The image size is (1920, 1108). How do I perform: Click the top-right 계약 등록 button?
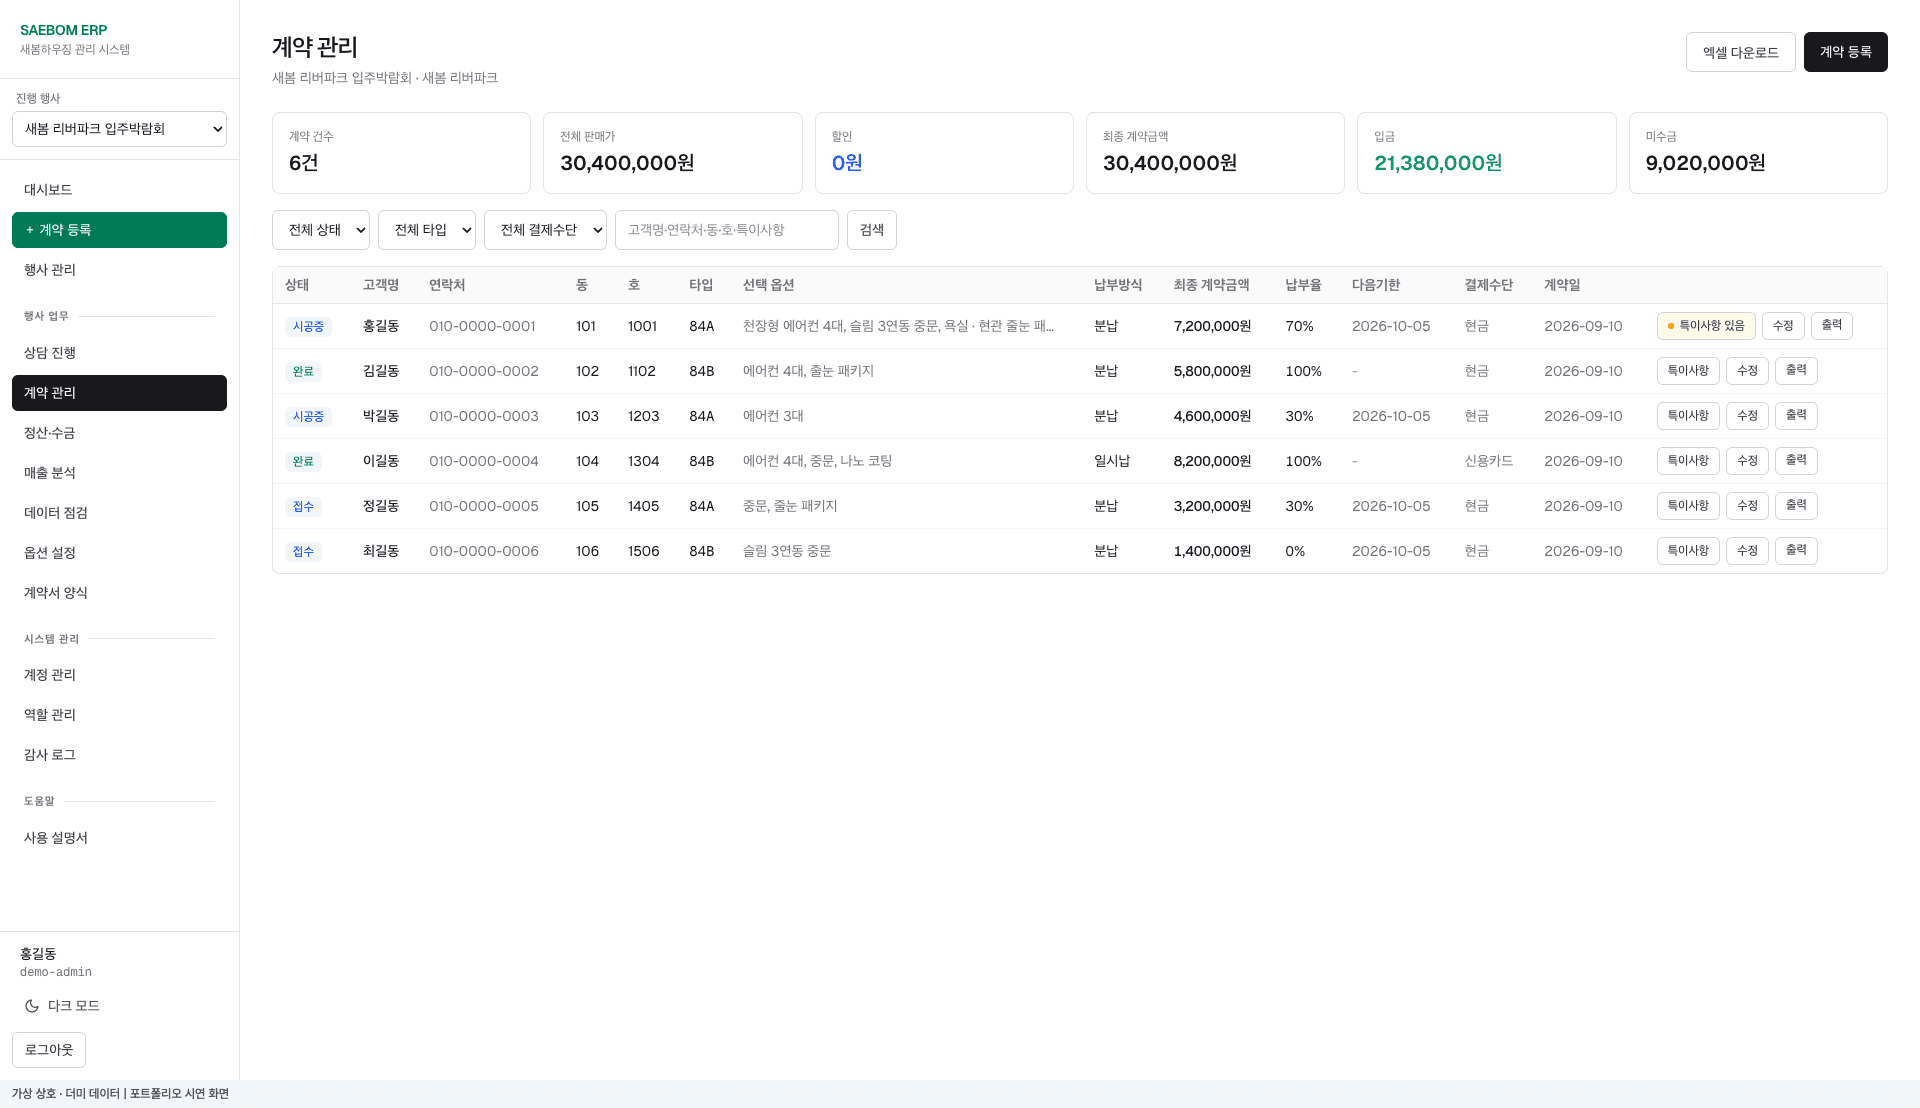point(1846,52)
